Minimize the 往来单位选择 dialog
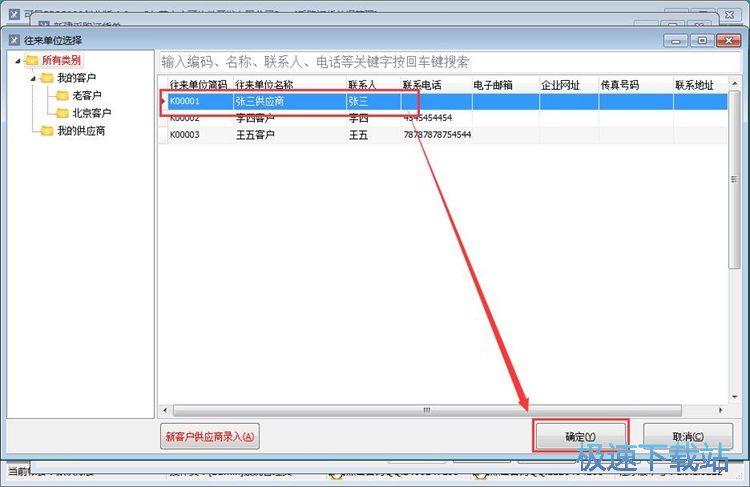Screen dimensions: 750x487 (675, 41)
